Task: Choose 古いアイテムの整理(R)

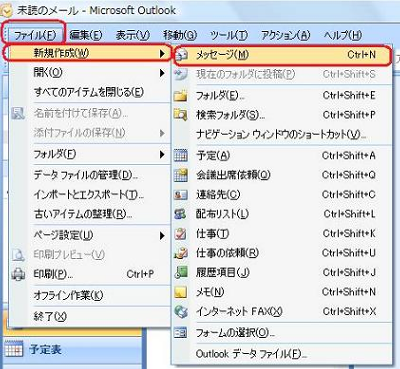Action: pyautogui.click(x=83, y=214)
